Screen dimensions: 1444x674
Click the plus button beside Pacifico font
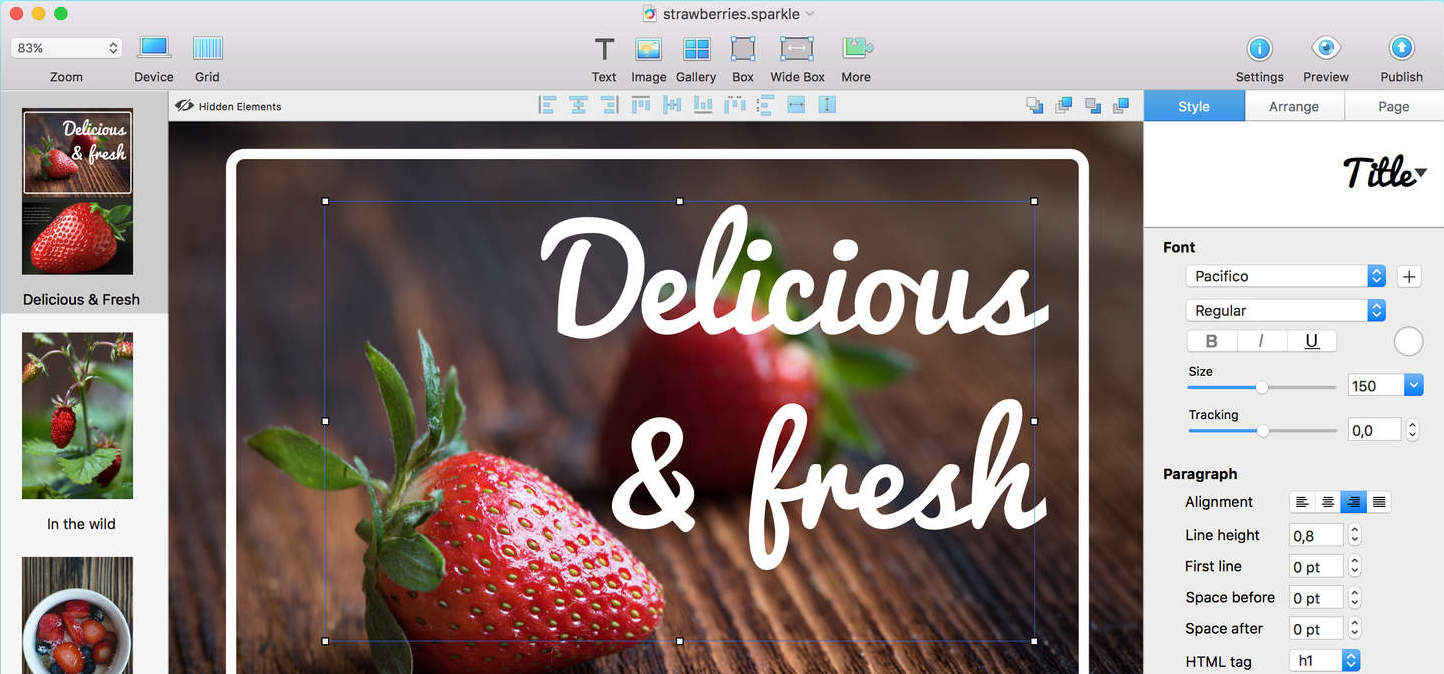[x=1409, y=277]
